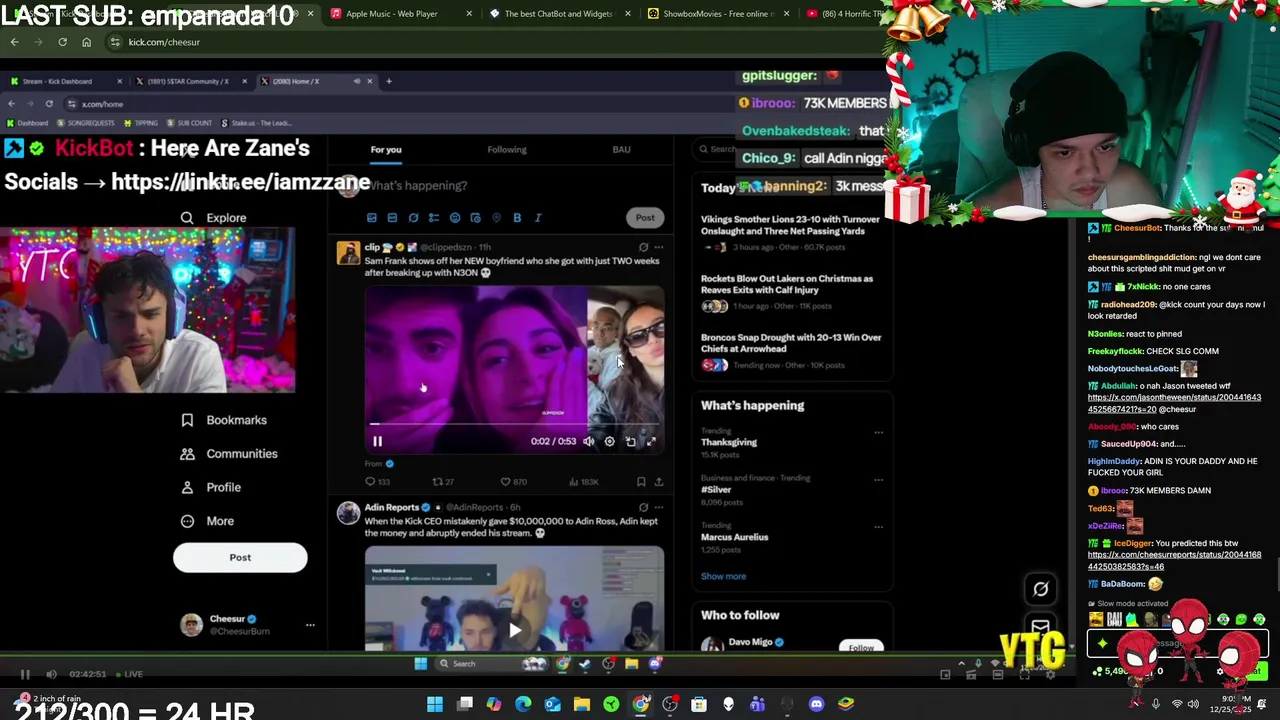Expand tweet video to fullscreen
Image resolution: width=1280 pixels, height=720 pixels.
(651, 441)
